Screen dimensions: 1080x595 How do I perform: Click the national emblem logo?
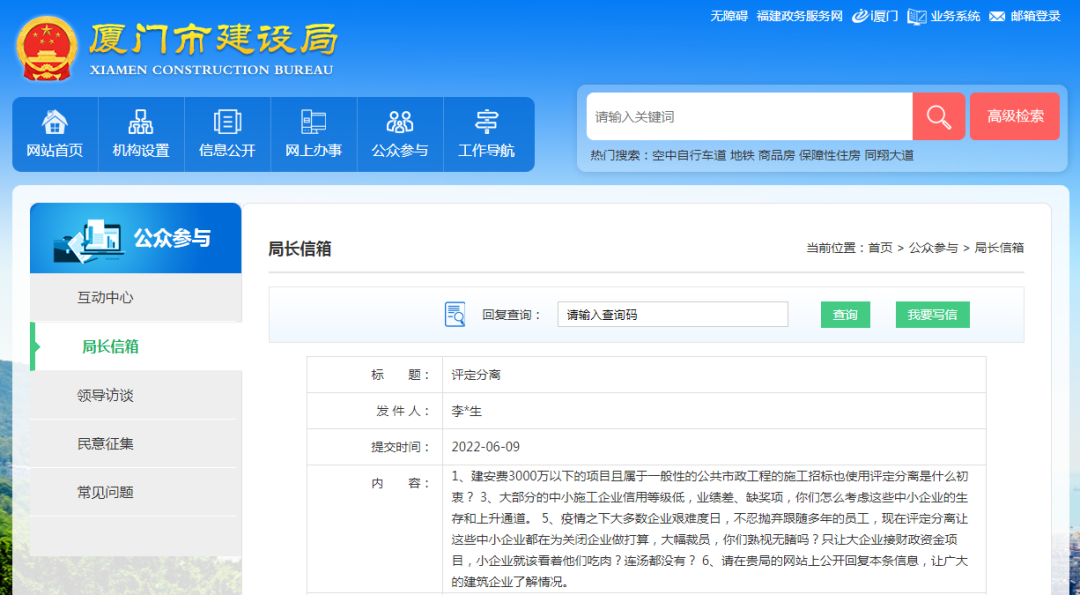coord(47,48)
